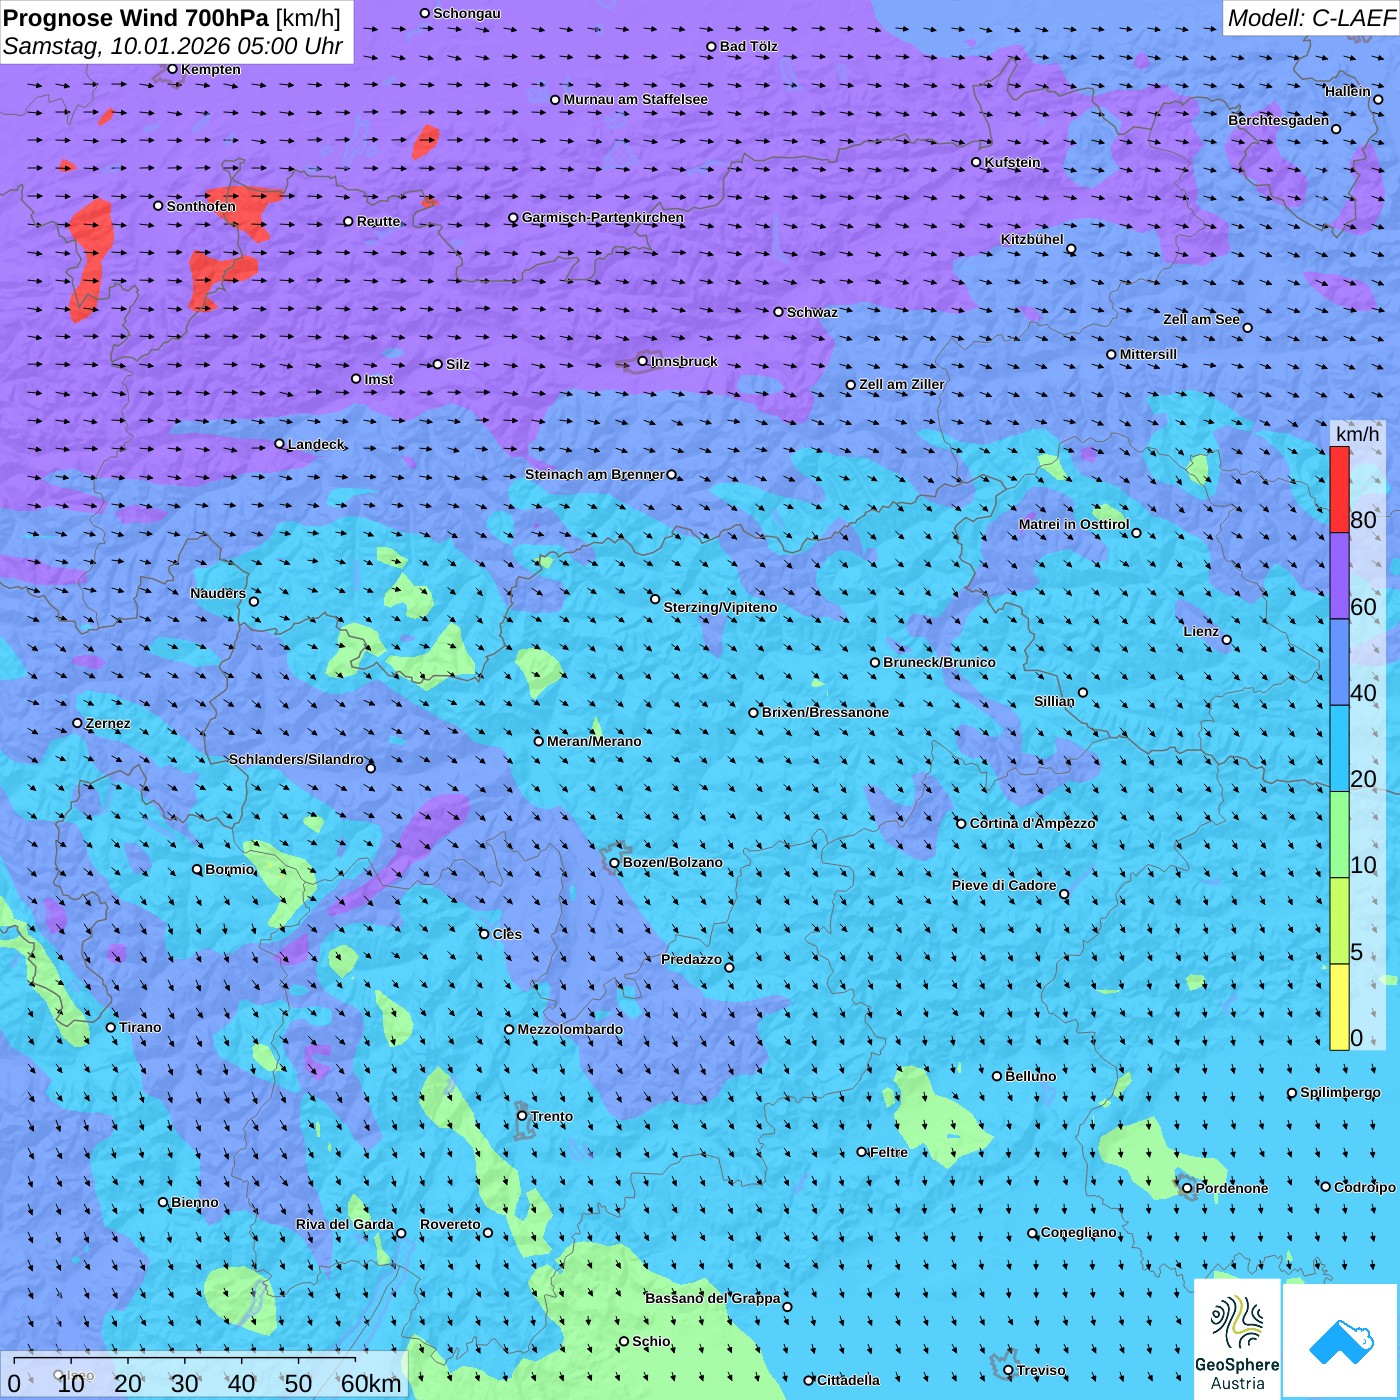The image size is (1400, 1400).
Task: Click the Kitzbühel city marker
Action: pos(1071,249)
